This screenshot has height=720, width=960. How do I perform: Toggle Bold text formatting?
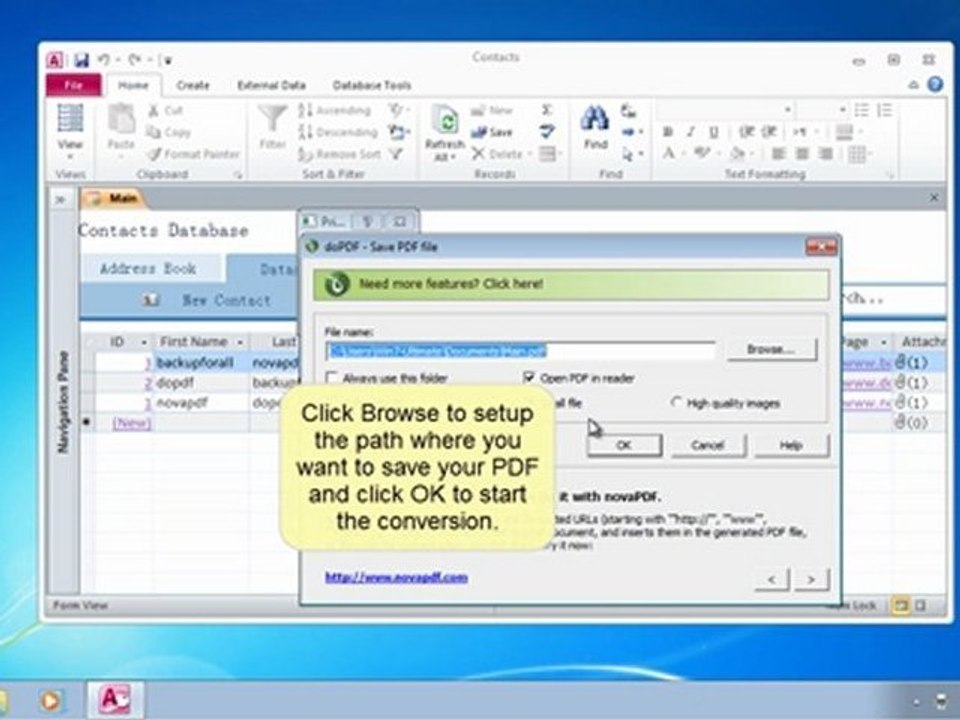668,132
